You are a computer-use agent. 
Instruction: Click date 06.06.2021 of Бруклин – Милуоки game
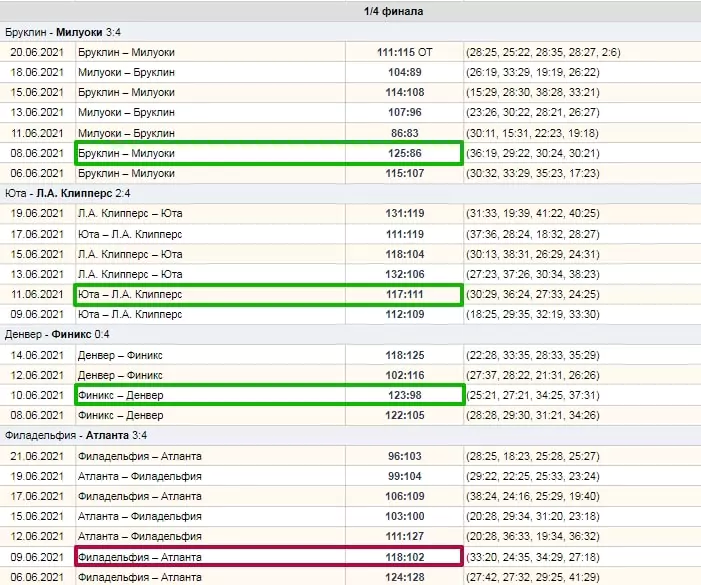37,173
